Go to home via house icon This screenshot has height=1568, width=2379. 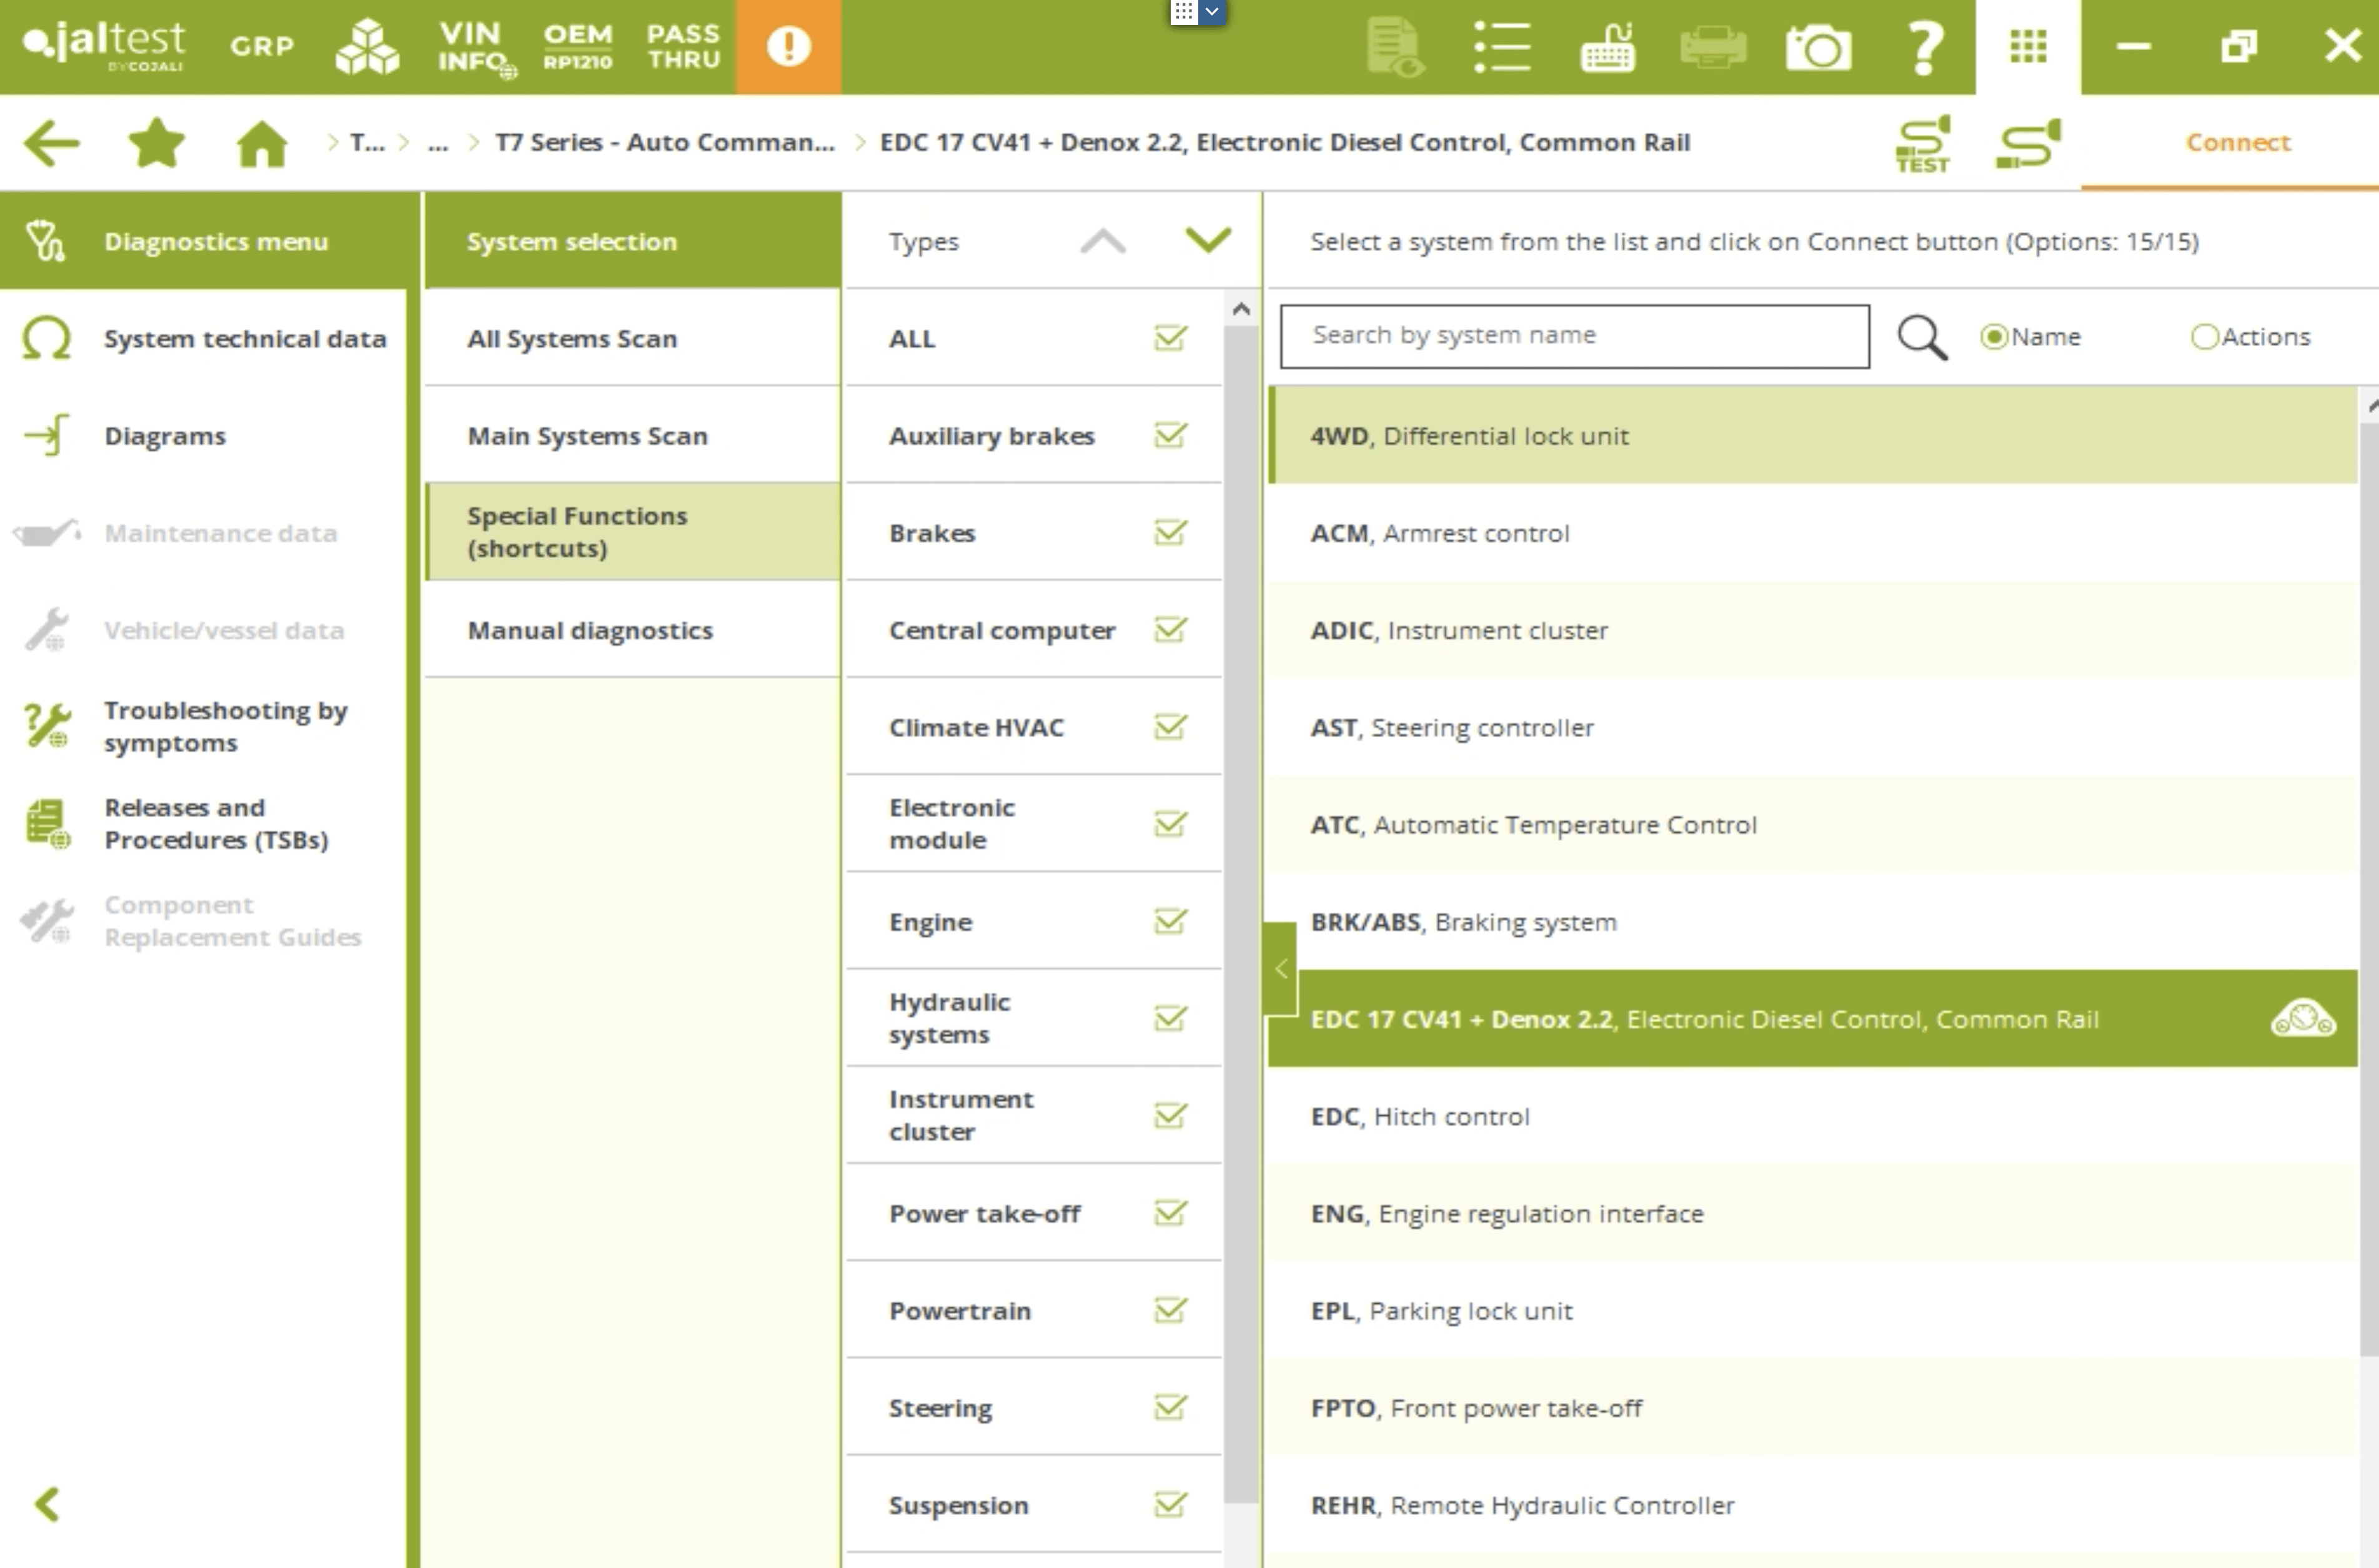tap(262, 143)
